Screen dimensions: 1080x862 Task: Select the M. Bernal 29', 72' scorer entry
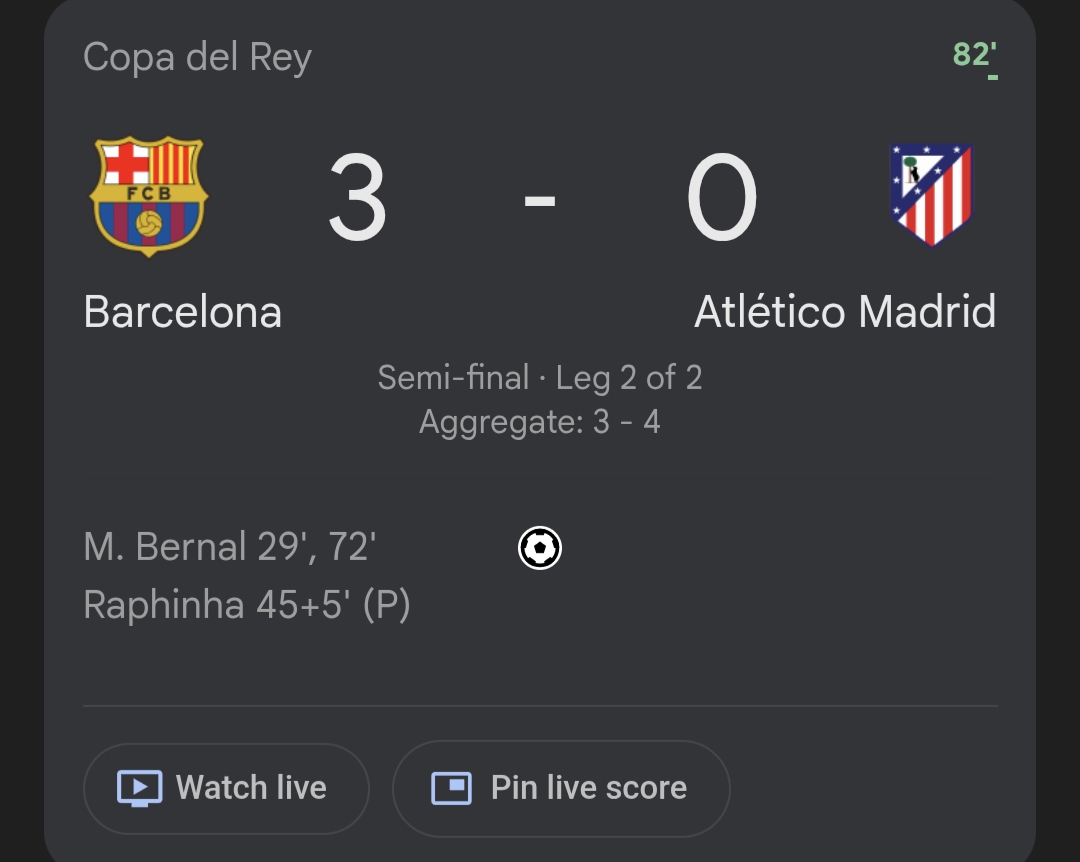230,547
